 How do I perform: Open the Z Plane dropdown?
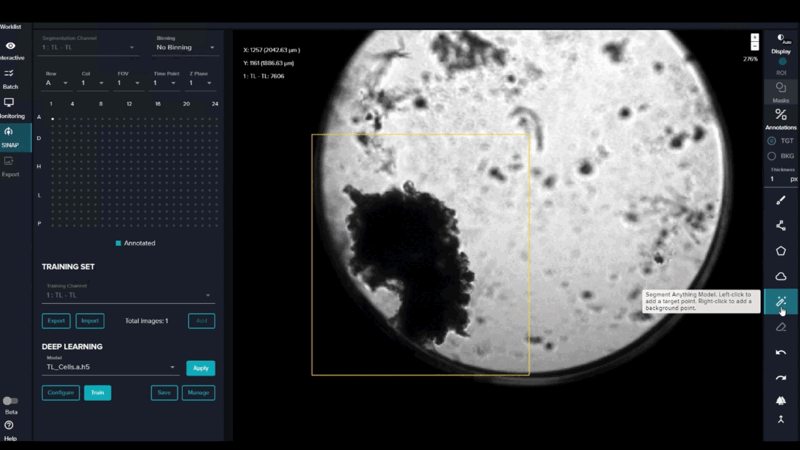tap(200, 83)
